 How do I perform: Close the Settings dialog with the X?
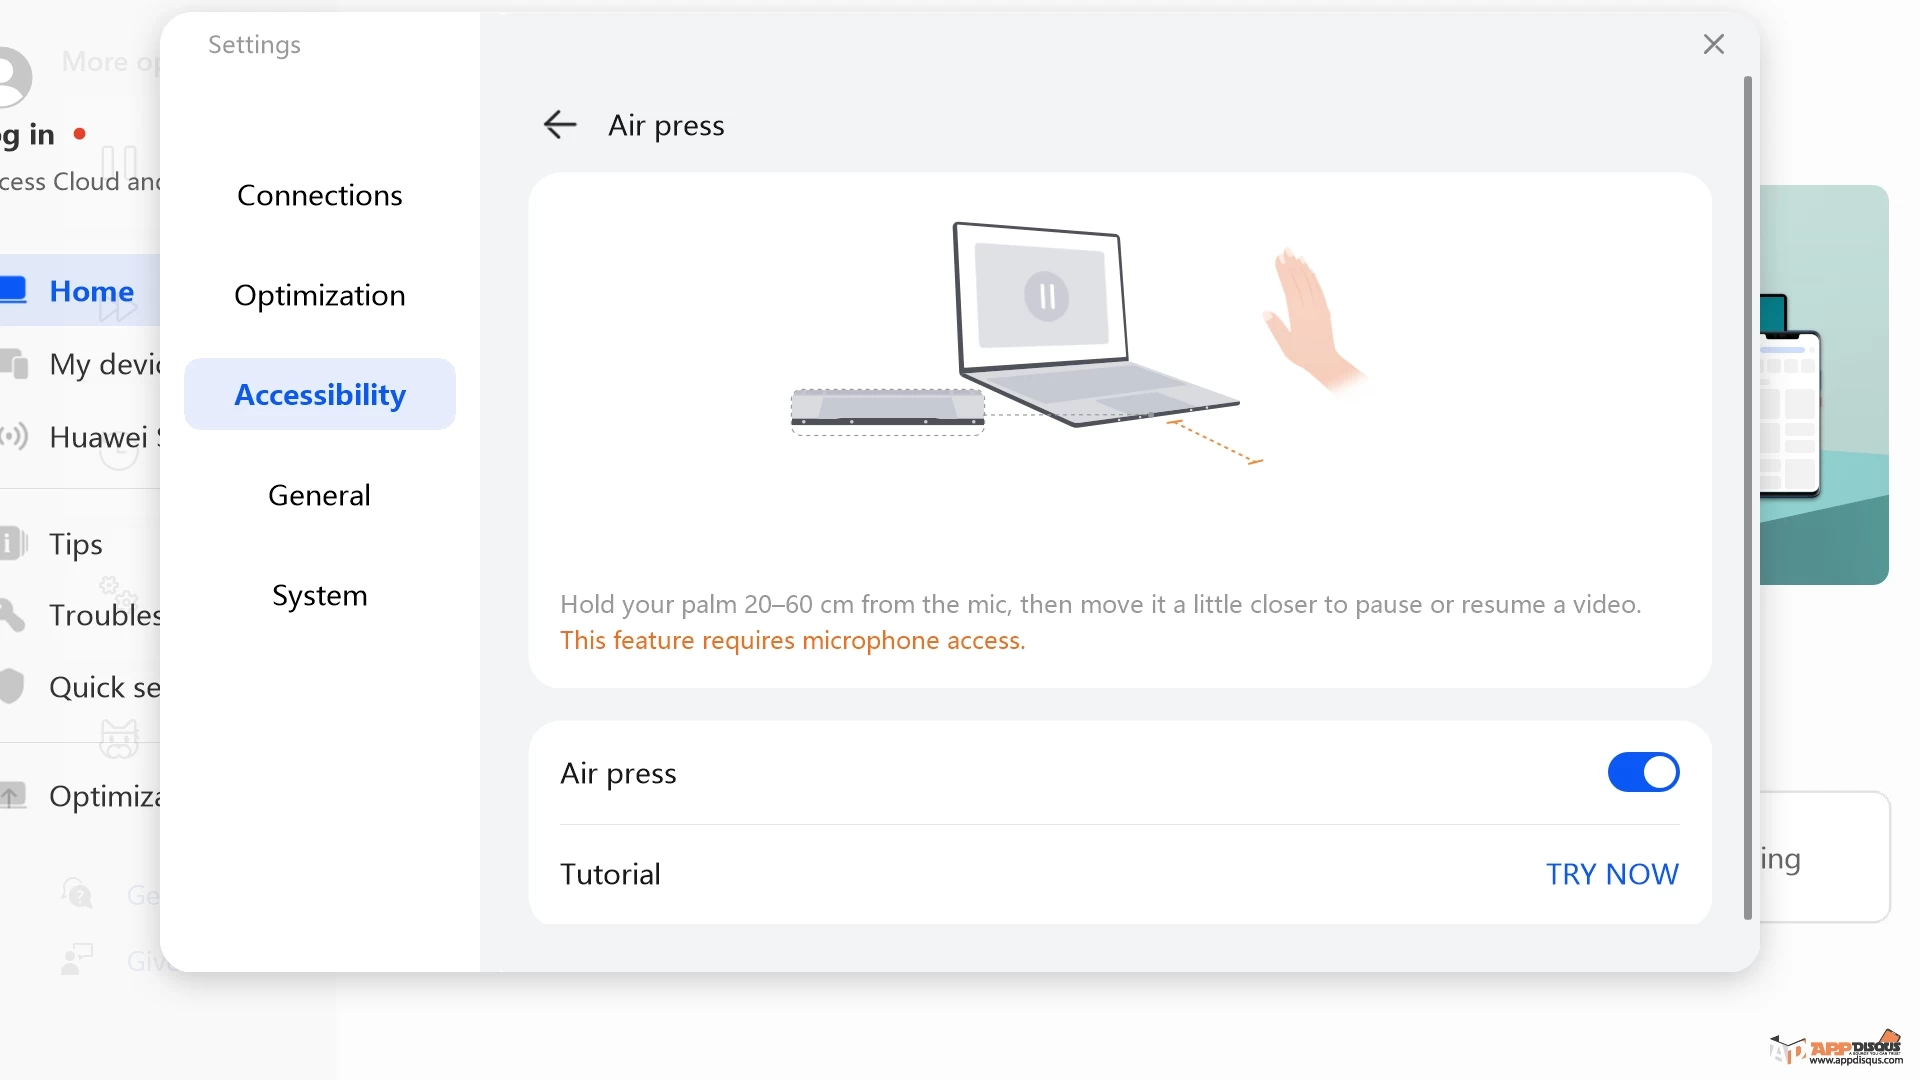click(1714, 44)
